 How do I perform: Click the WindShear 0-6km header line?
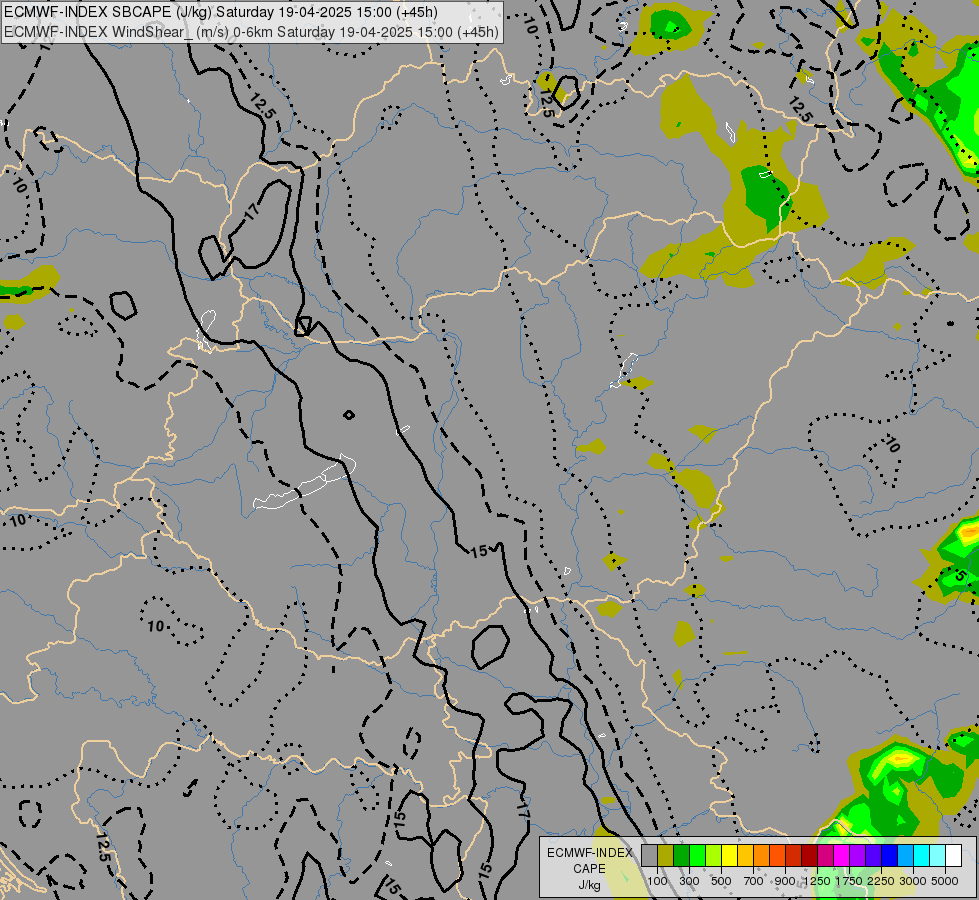coord(251,31)
